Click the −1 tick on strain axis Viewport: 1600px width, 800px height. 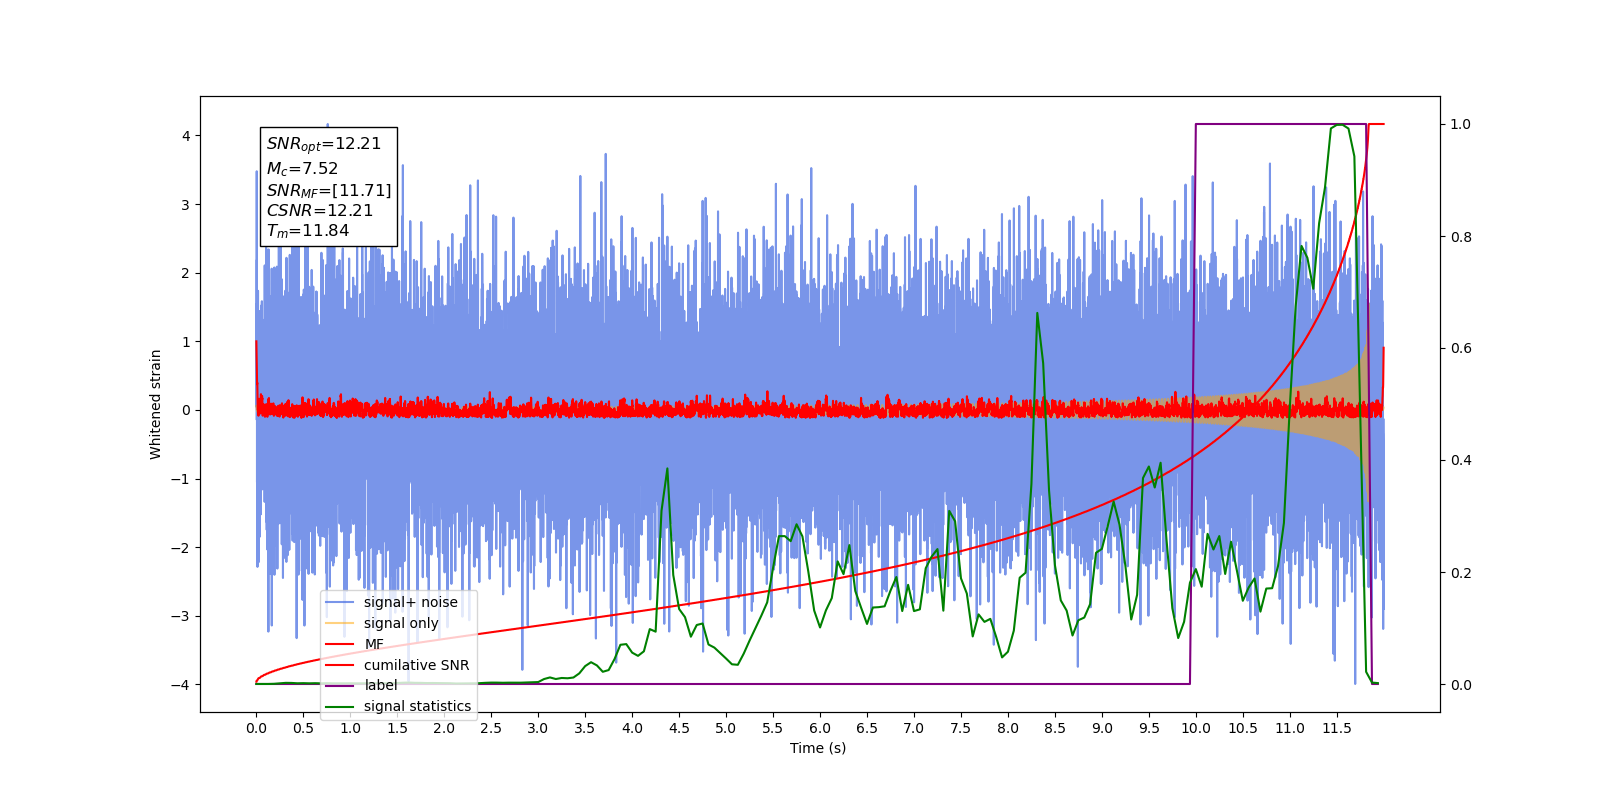(181, 479)
